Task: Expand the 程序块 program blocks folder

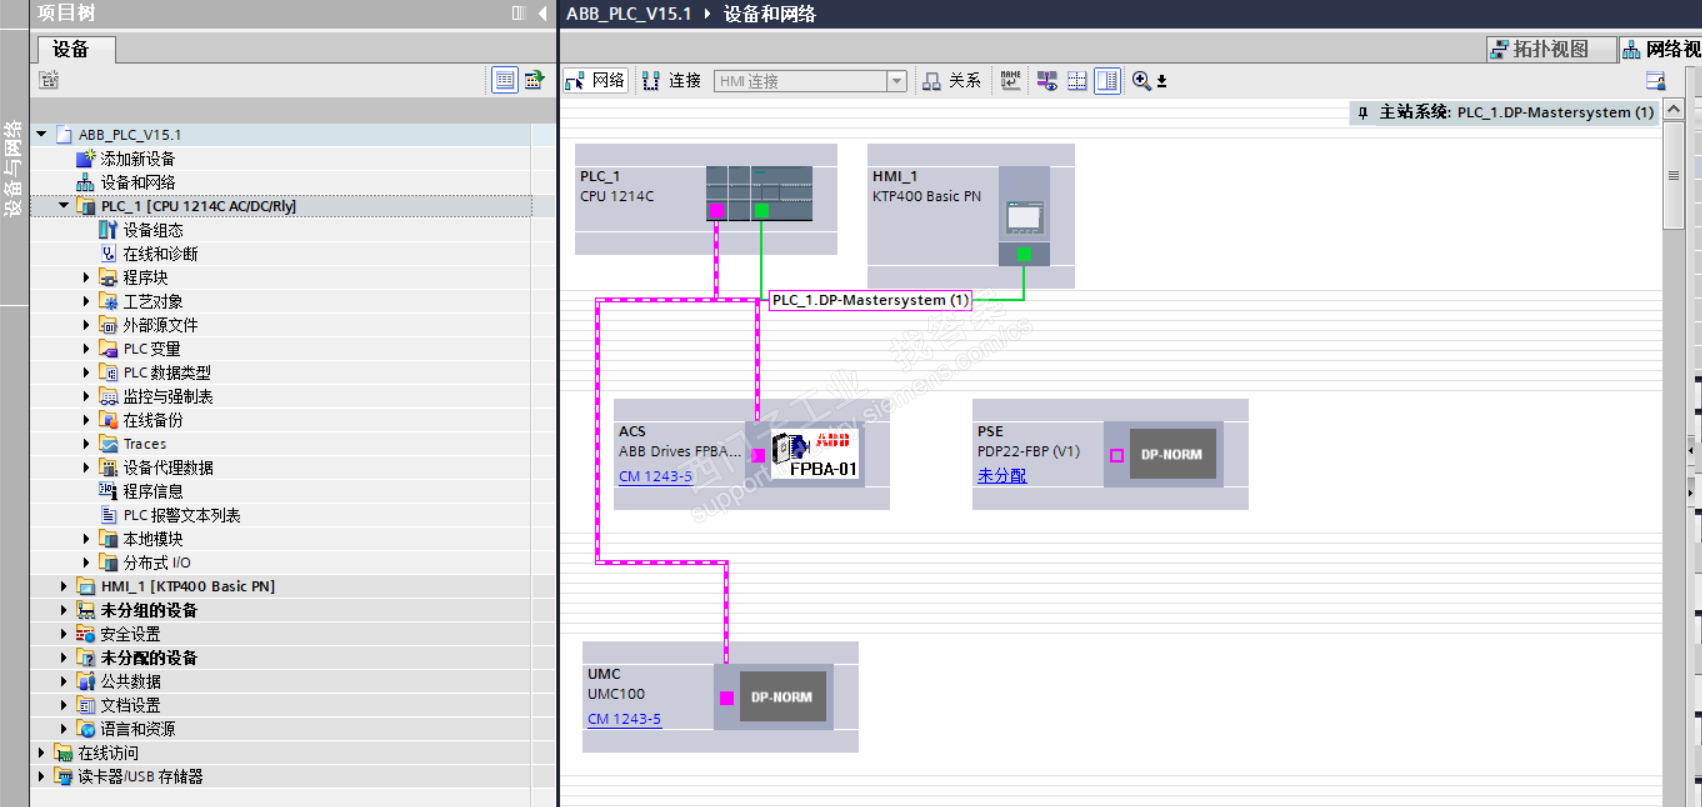Action: click(86, 278)
